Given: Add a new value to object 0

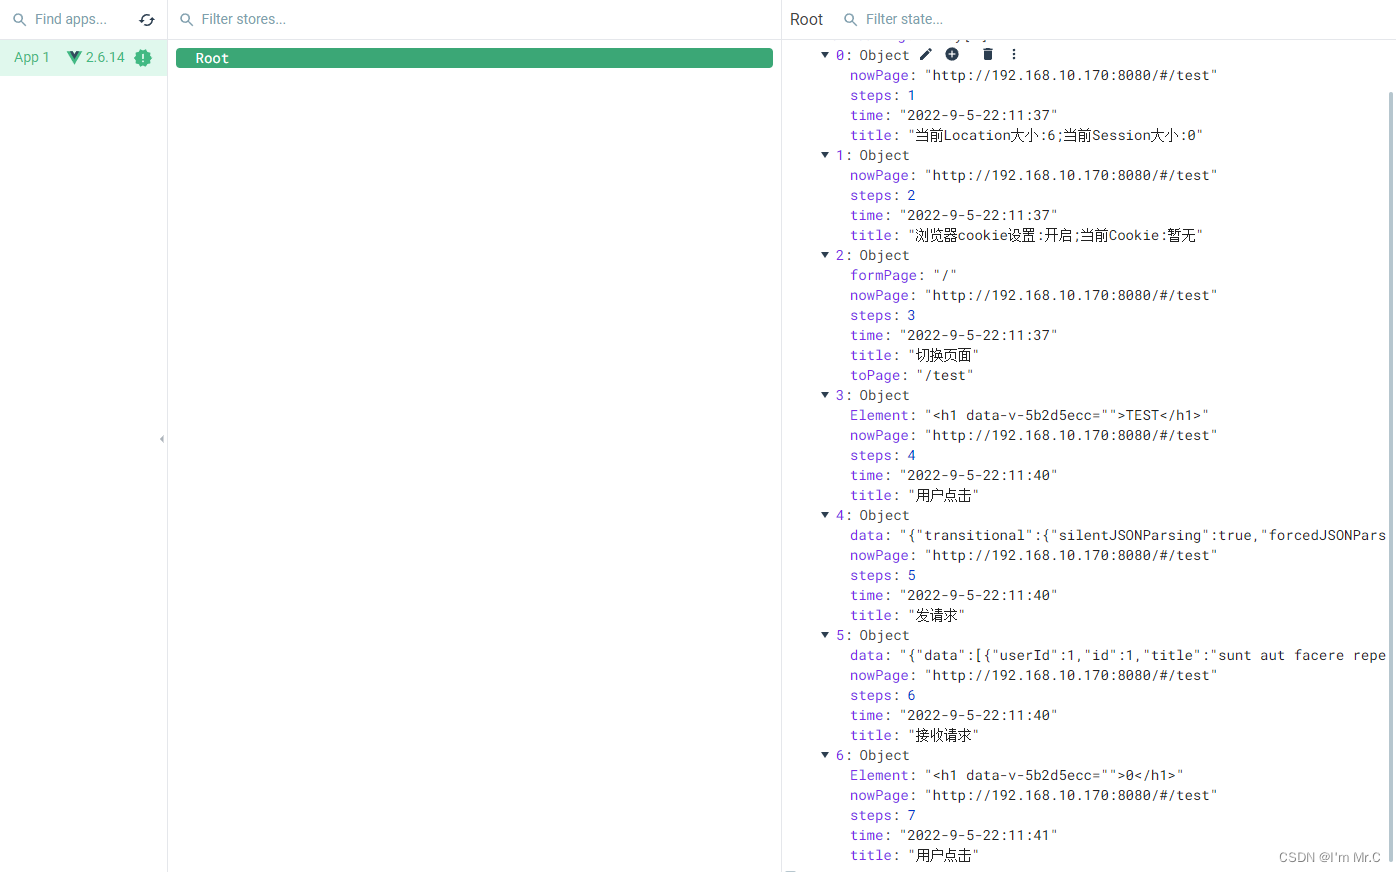Looking at the screenshot, I should (952, 54).
